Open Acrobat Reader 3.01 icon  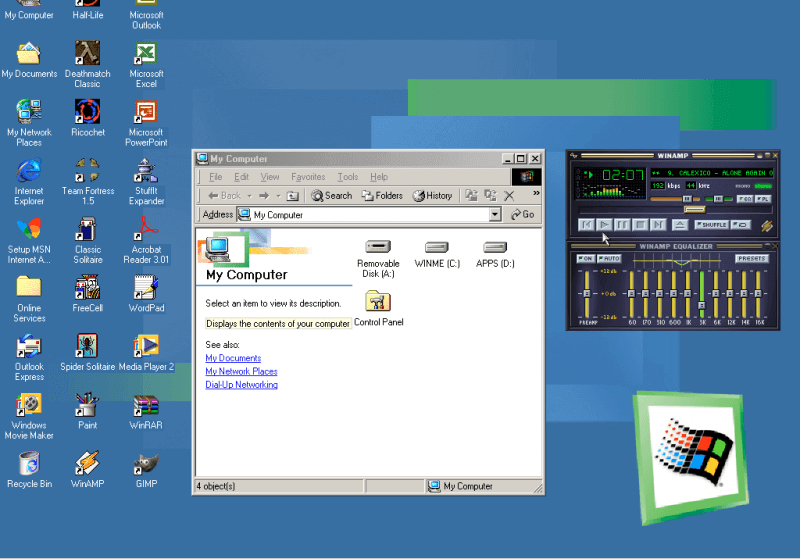pyautogui.click(x=146, y=240)
